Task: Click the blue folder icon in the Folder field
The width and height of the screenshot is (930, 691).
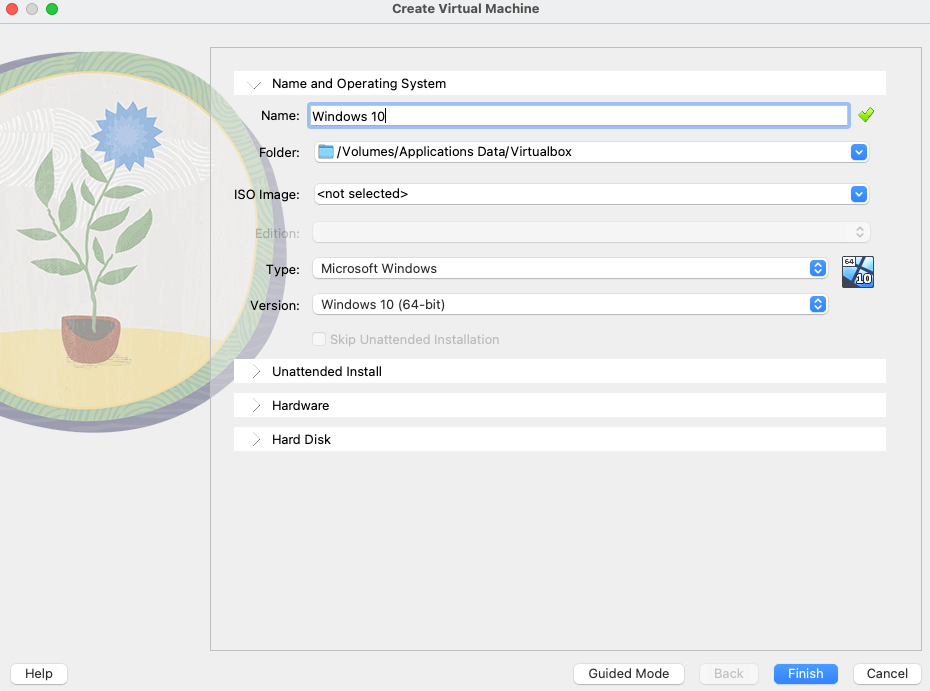Action: [324, 152]
